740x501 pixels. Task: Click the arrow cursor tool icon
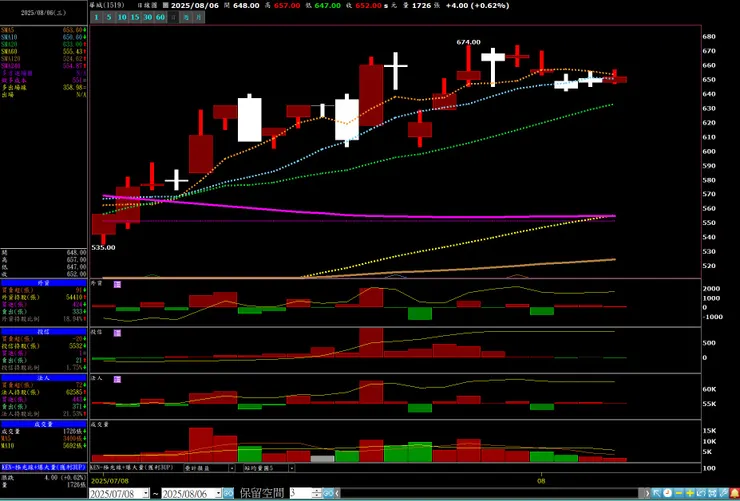point(656,493)
